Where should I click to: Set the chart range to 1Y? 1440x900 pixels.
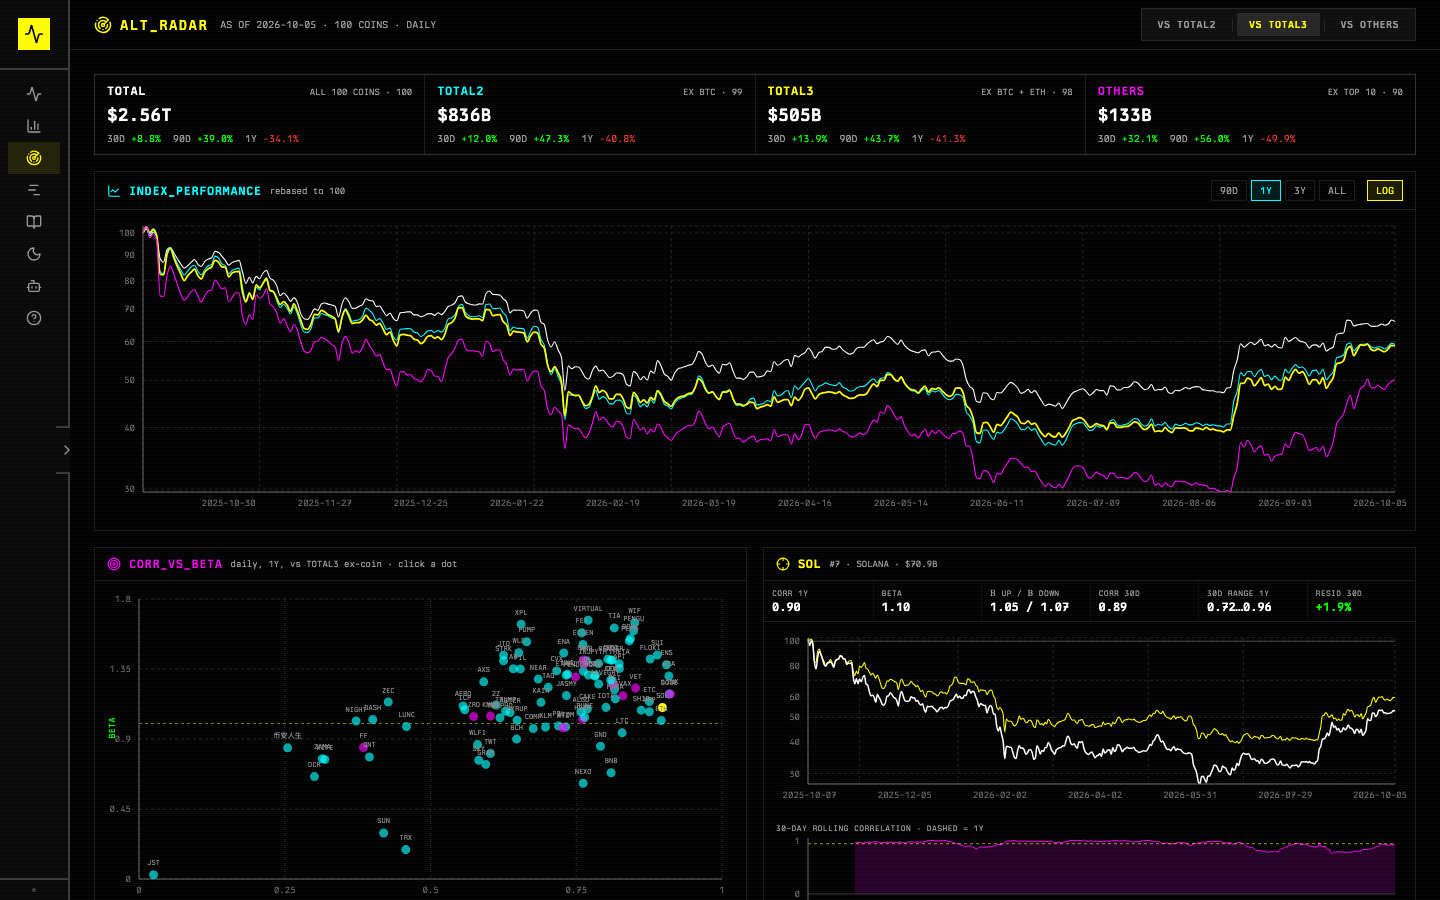pos(1266,191)
